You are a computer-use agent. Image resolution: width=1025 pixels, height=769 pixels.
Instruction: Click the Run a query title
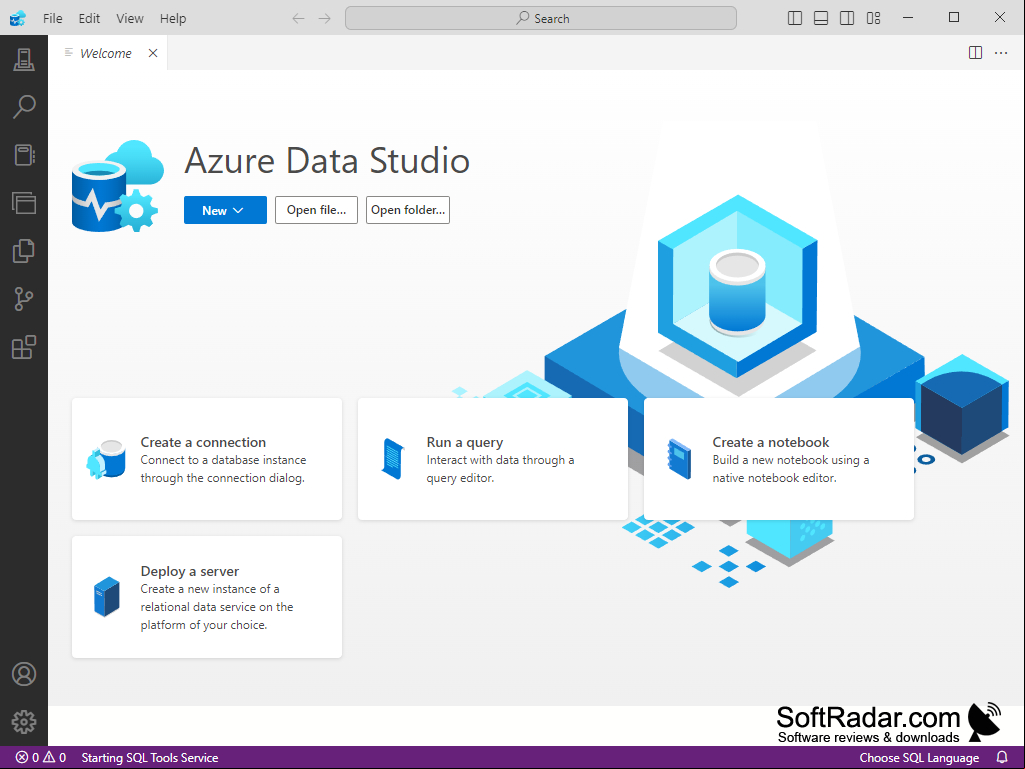pyautogui.click(x=465, y=442)
